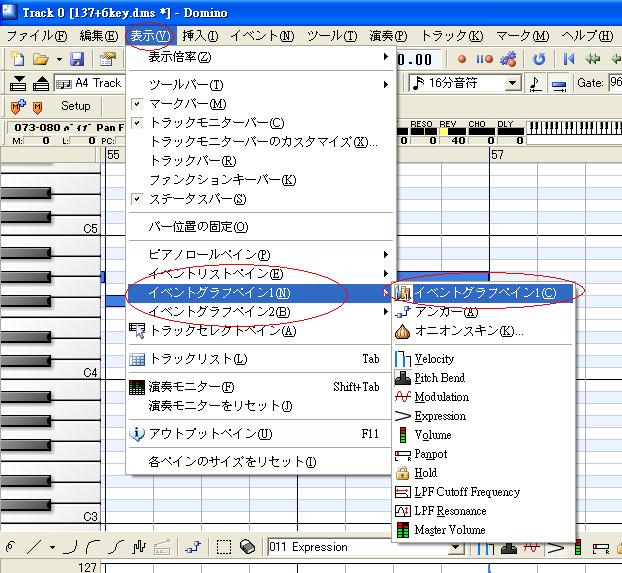Click Volume meter icon in bottom toolbar
Viewport: 622px width, 573px height.
578,548
